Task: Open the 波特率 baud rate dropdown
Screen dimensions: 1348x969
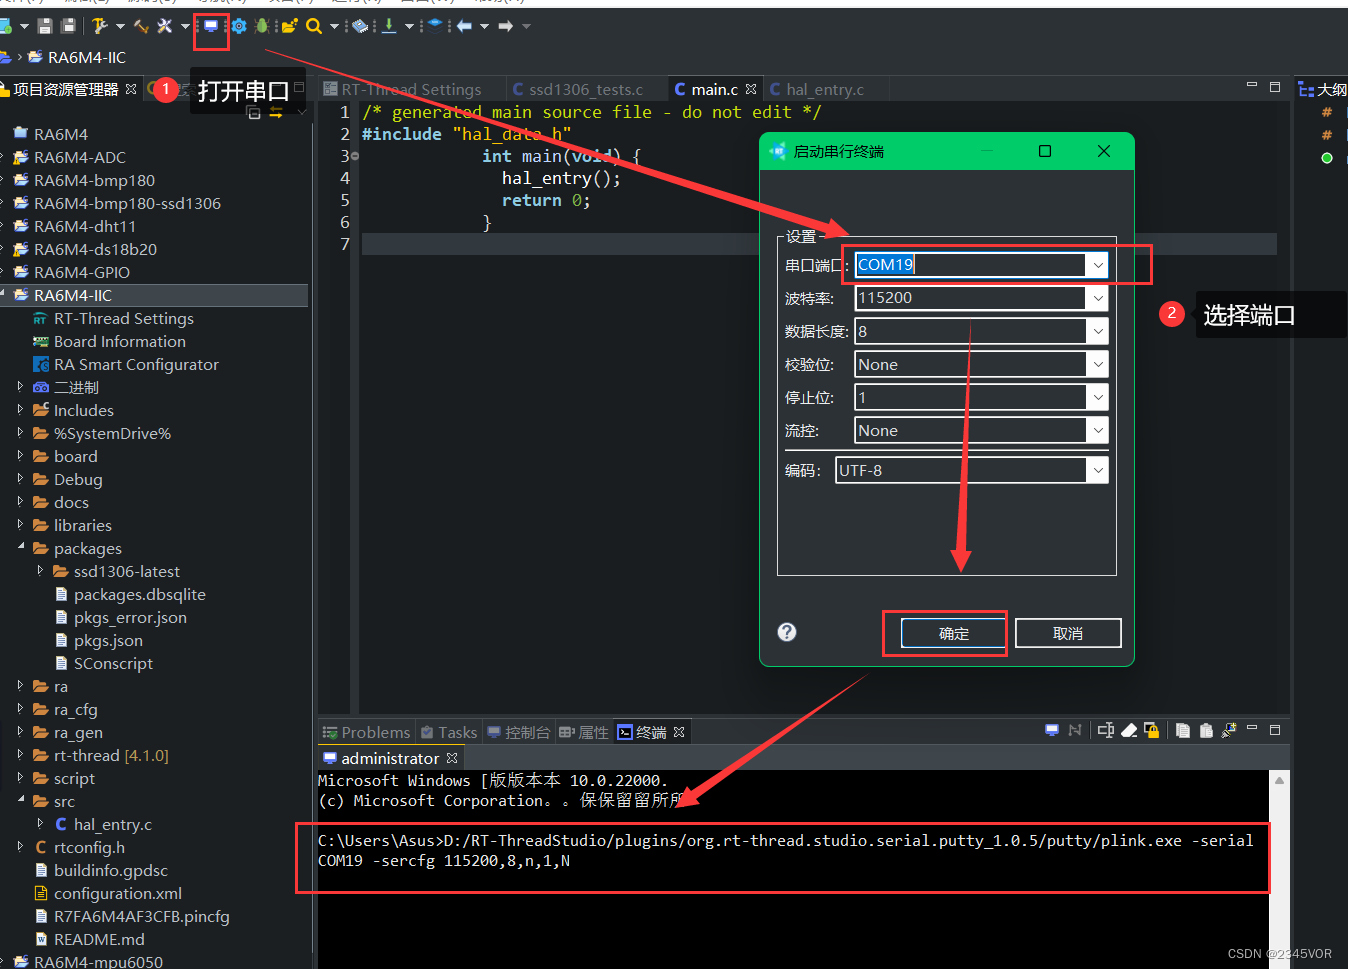Action: coord(1097,298)
